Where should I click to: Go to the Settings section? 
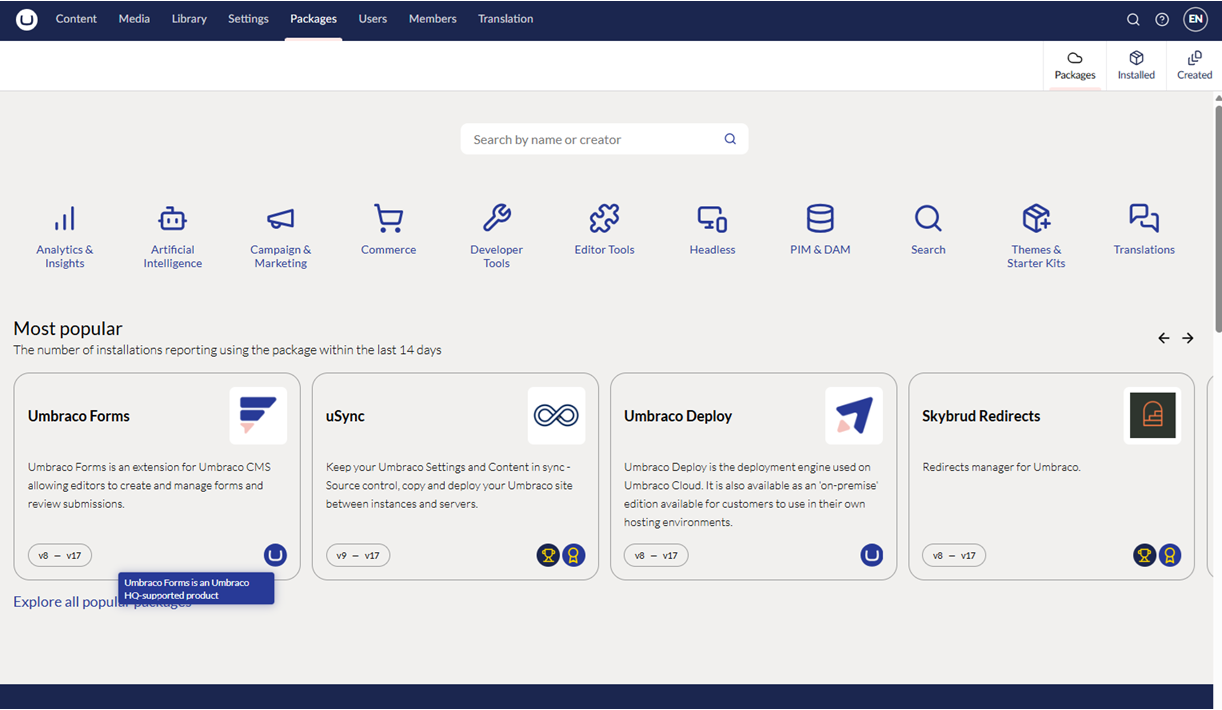[248, 19]
